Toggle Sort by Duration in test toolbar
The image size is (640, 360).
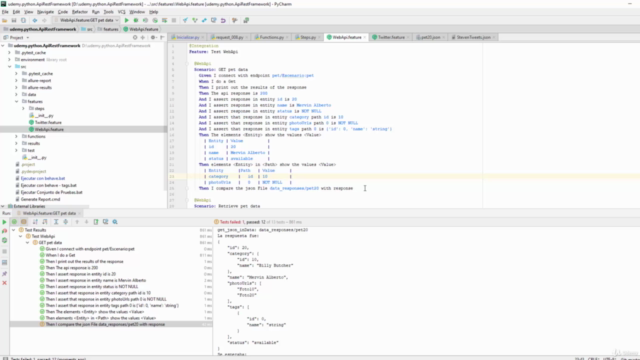tap(45, 222)
